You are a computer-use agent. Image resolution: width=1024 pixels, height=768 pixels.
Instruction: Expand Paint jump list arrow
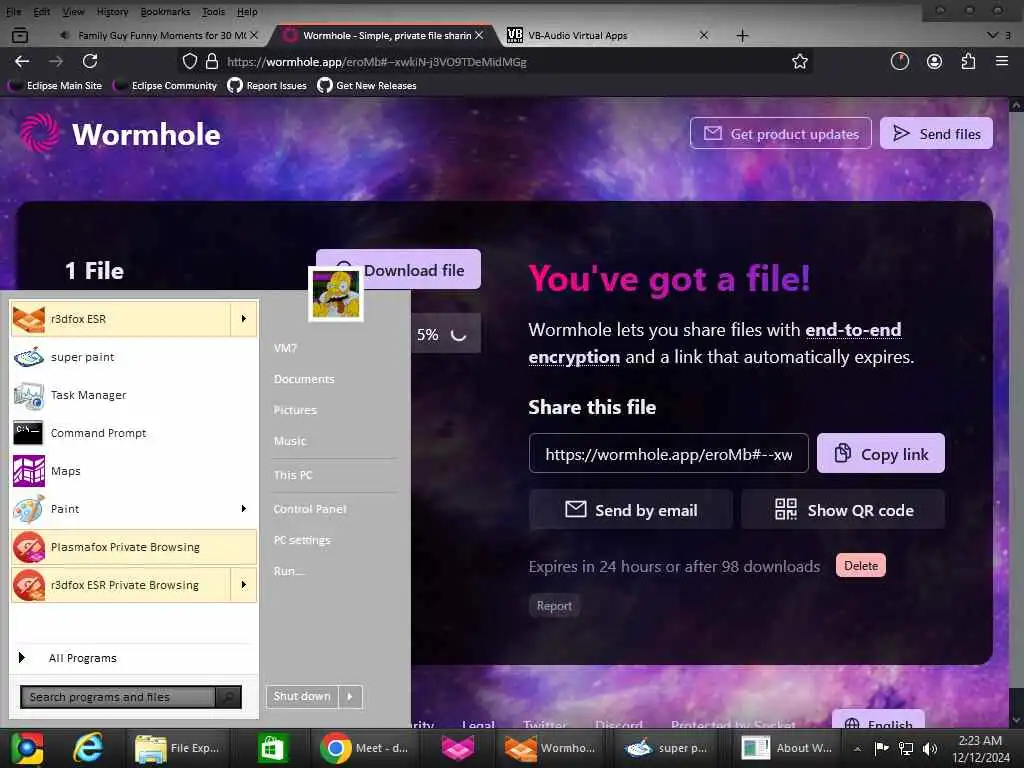(x=244, y=509)
